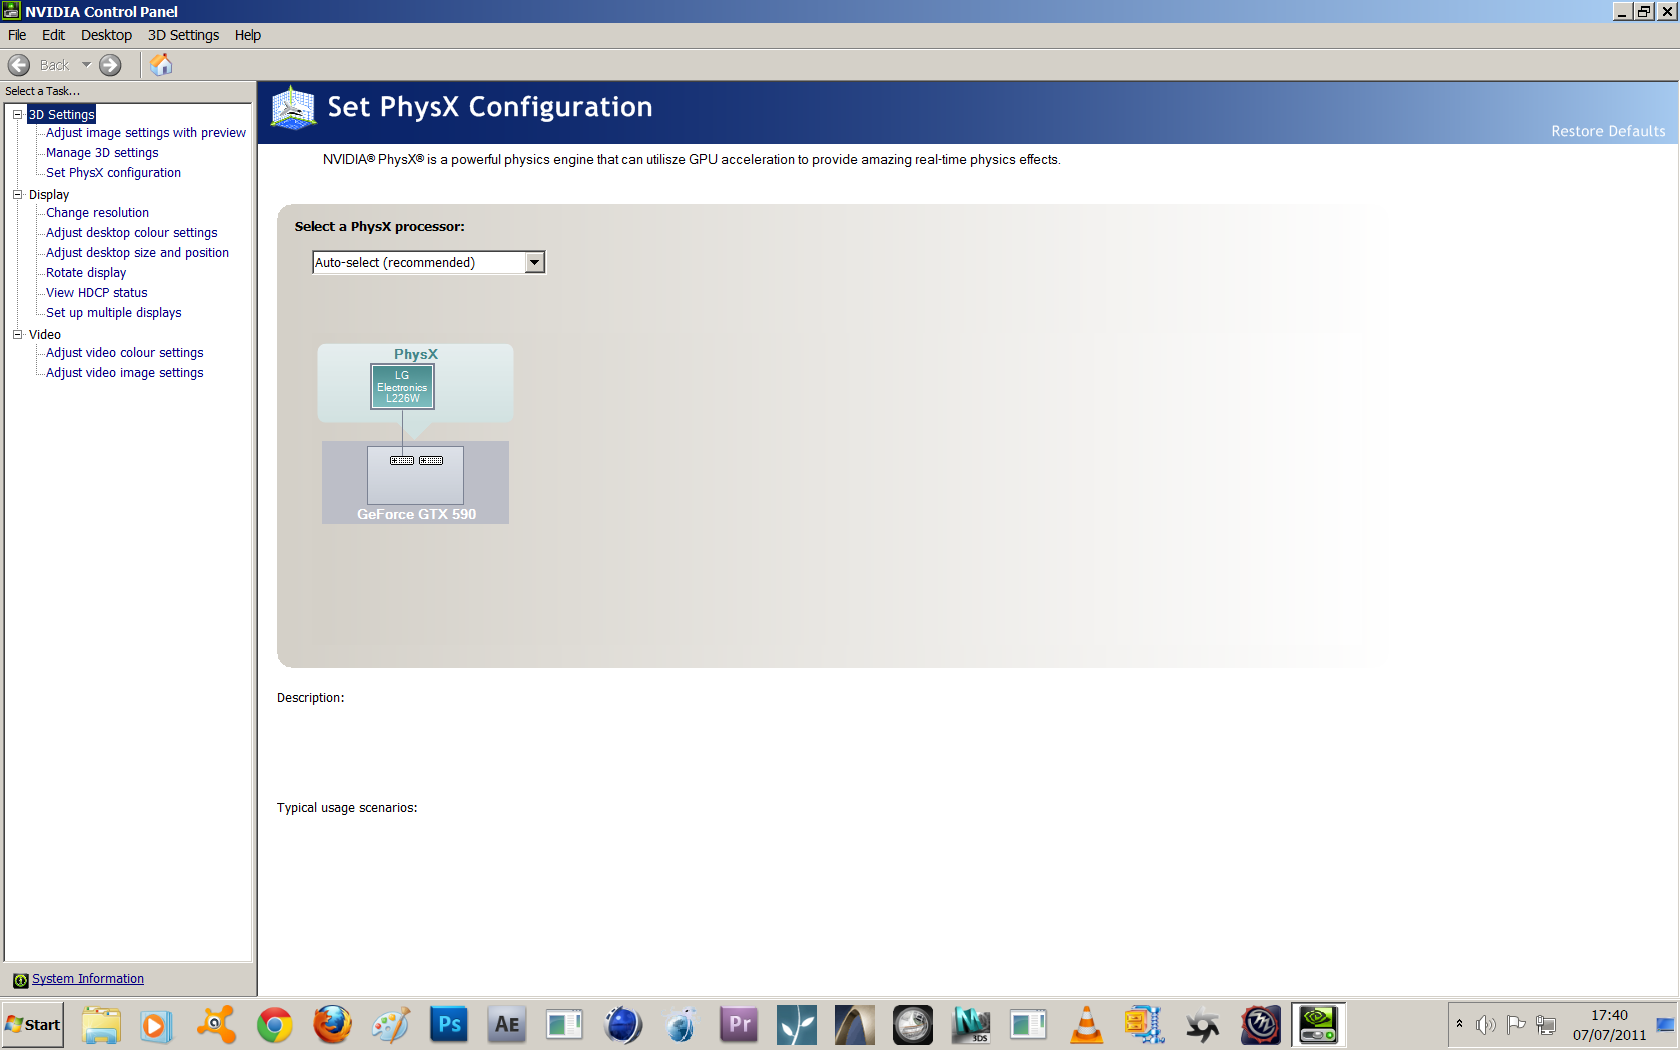Launch Premiere Pro from taskbar
The image size is (1680, 1050).
pyautogui.click(x=739, y=1025)
